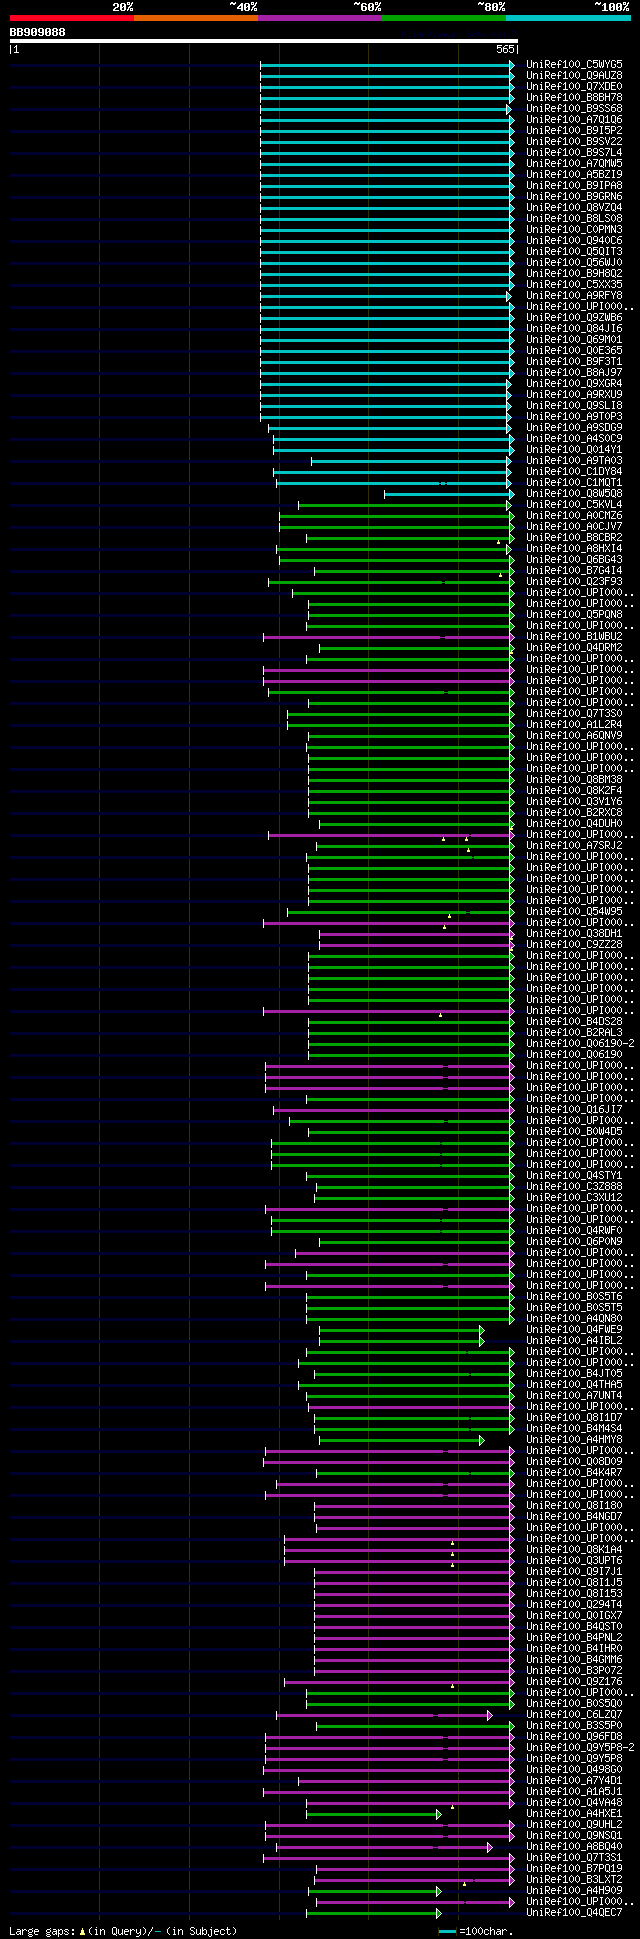Open hit UniRef100_C5WYG5
The width and height of the screenshot is (640, 1939).
coord(574,64)
